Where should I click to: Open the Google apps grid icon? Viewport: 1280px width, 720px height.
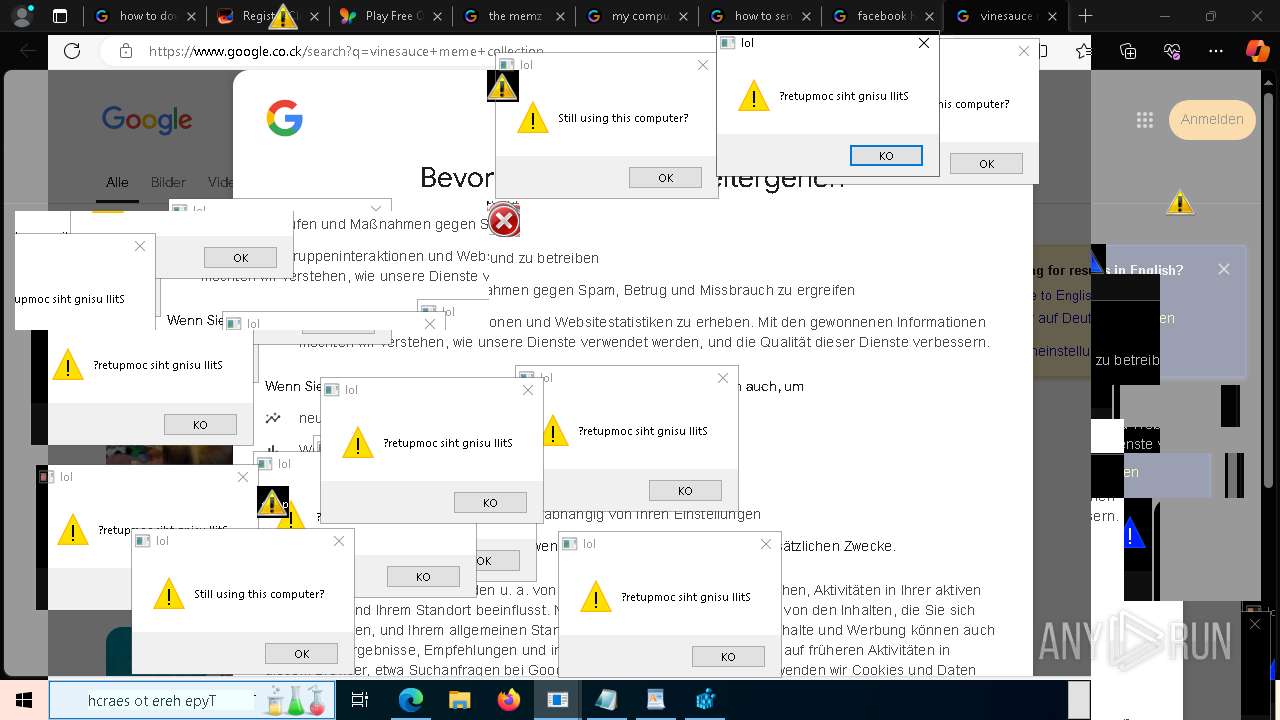(1145, 120)
